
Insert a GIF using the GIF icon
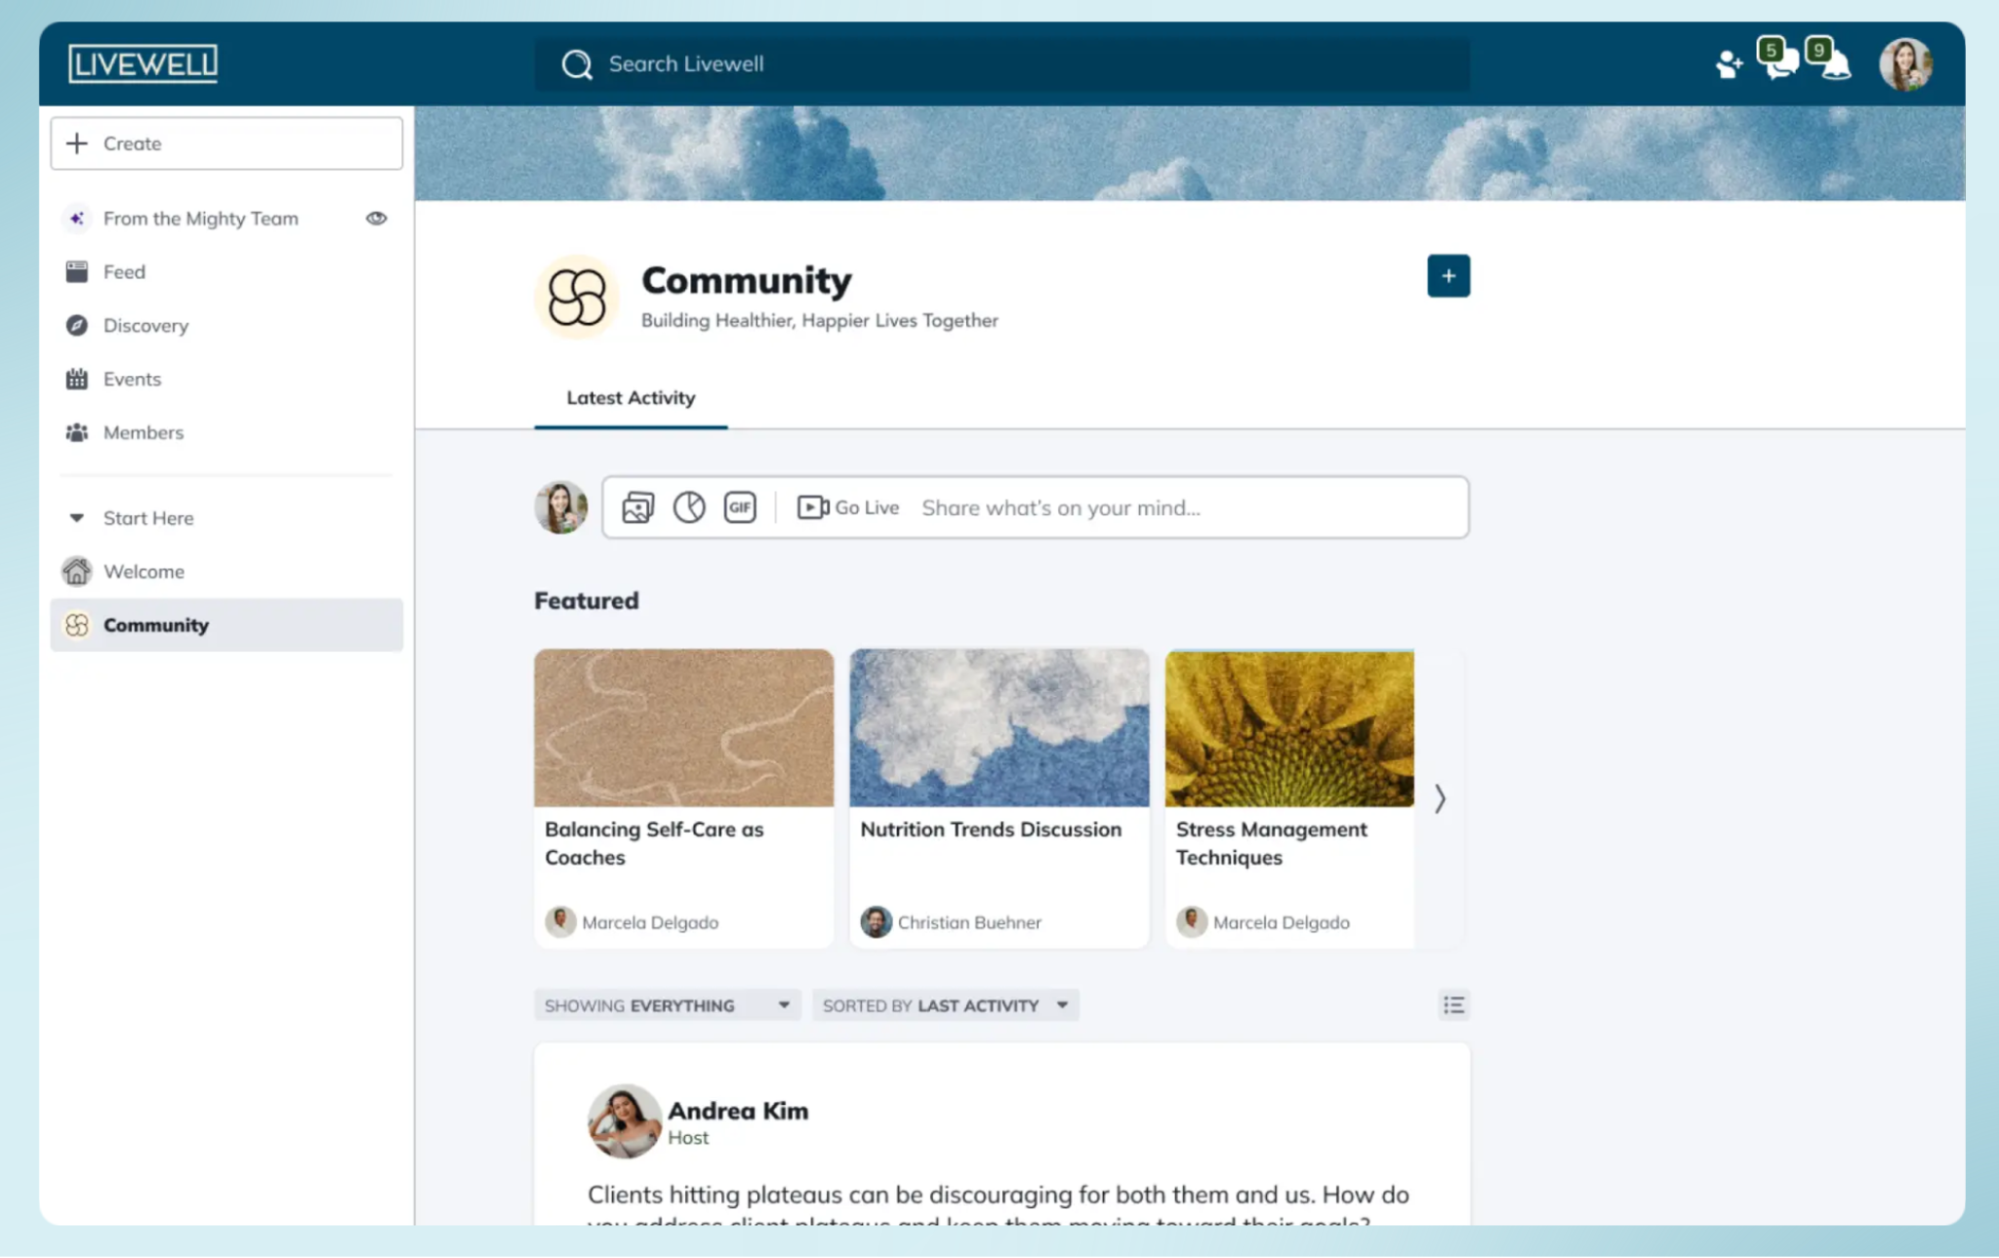click(x=740, y=508)
